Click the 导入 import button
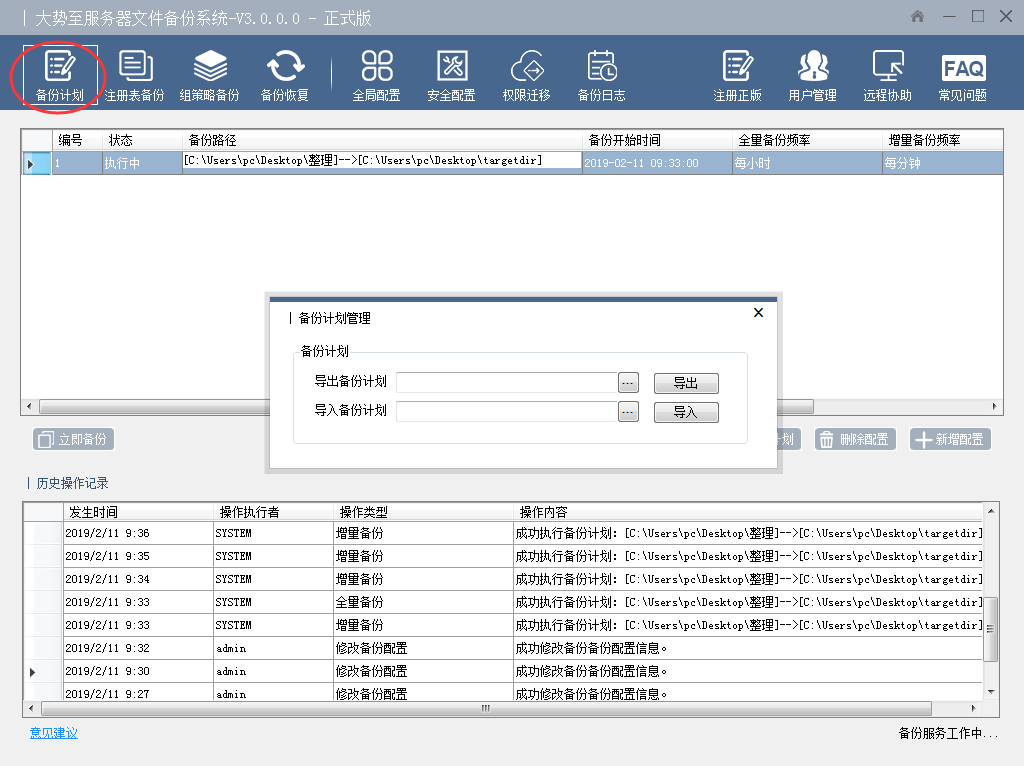Viewport: 1024px width, 766px height. (x=686, y=412)
